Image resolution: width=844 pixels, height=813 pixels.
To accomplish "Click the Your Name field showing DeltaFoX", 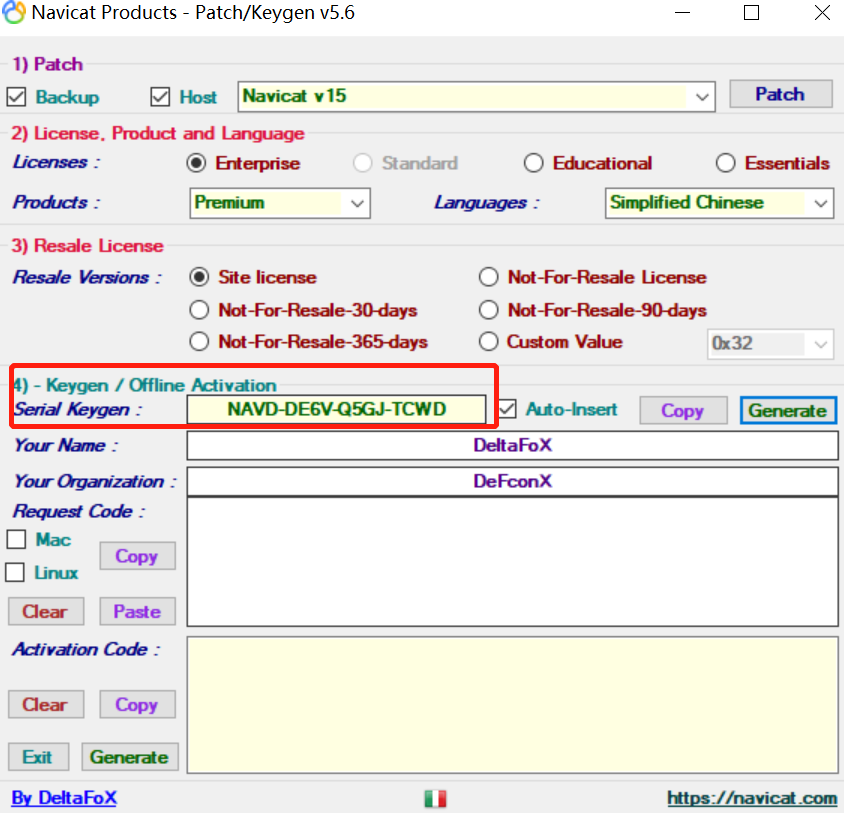I will coord(512,445).
